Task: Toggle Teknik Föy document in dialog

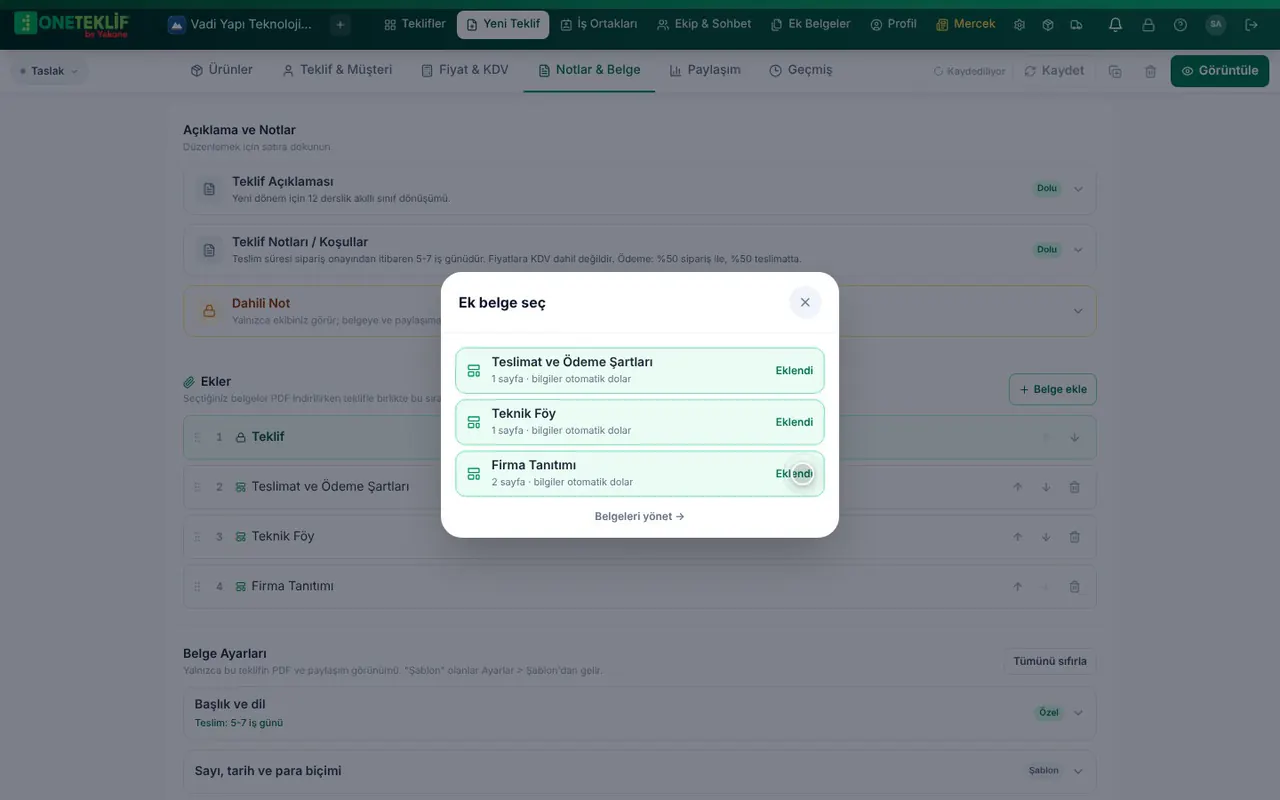Action: pyautogui.click(x=640, y=422)
